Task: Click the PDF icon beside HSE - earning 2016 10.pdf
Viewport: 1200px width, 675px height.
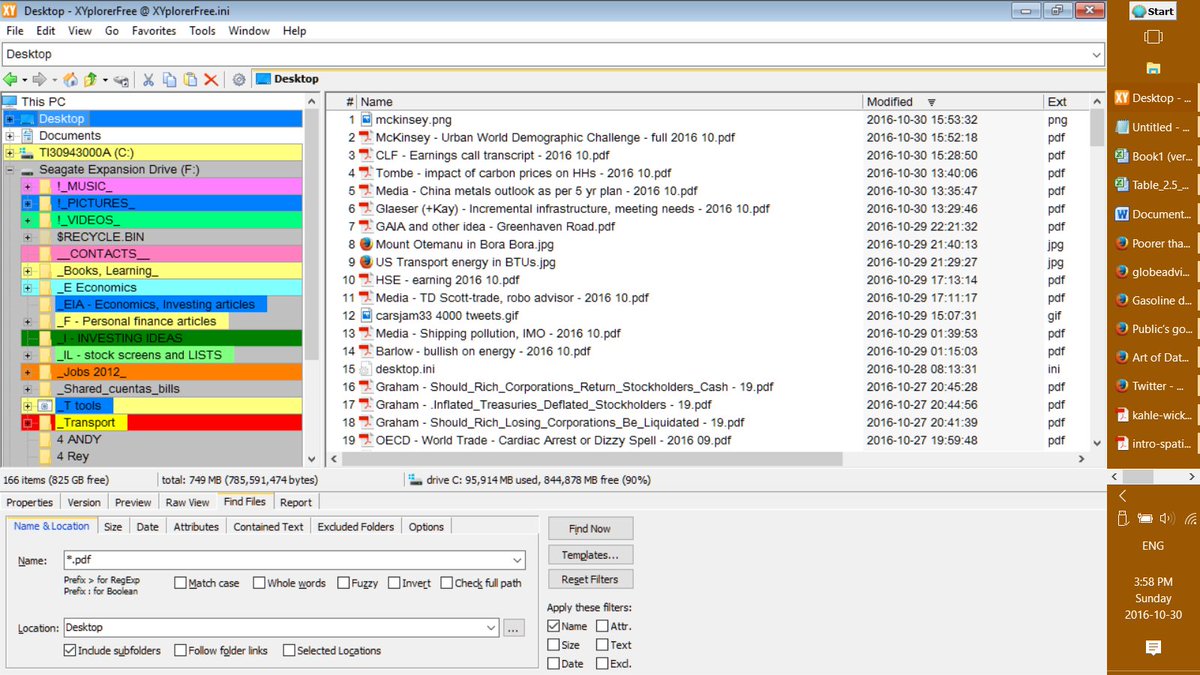Action: 366,280
